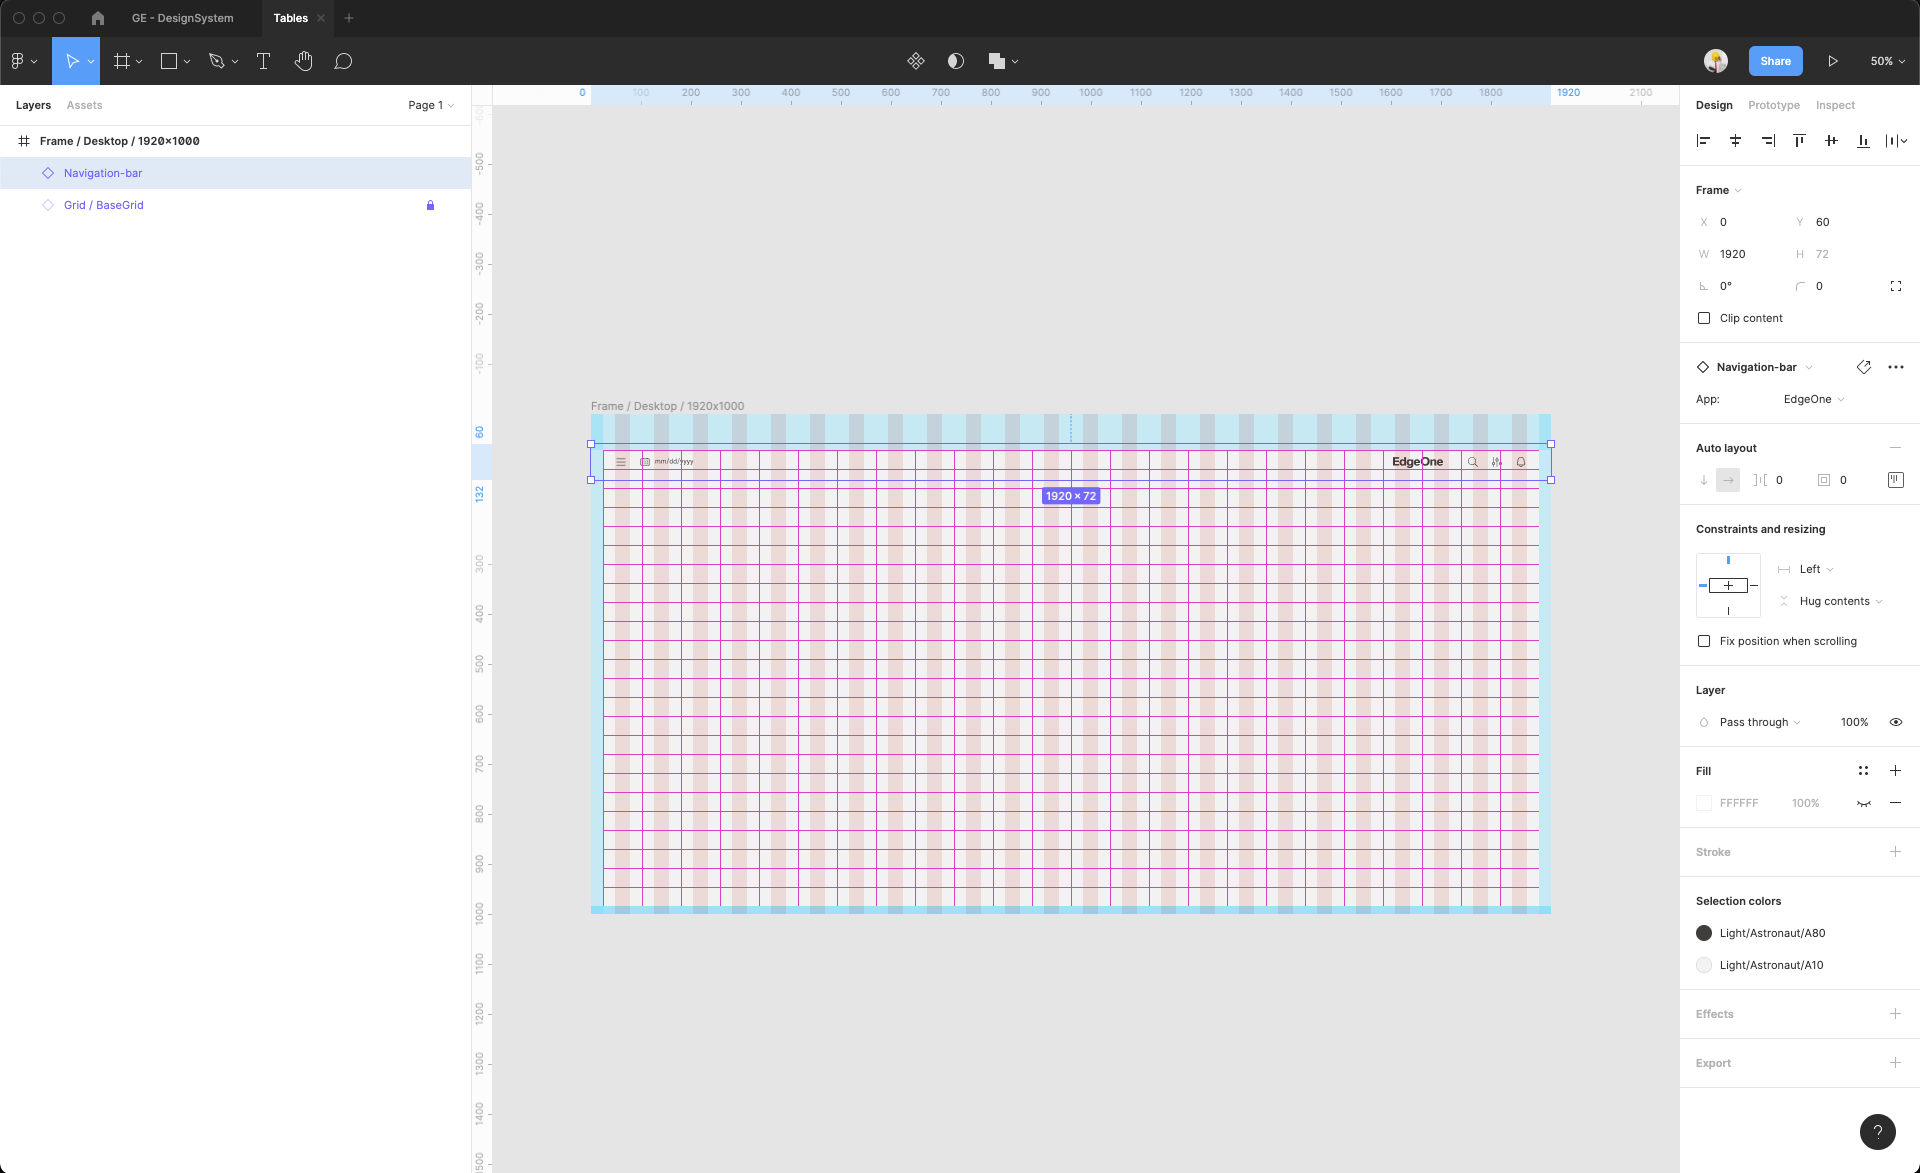Click the Go to main component icon
Viewport: 1920px width, 1173px height.
tap(1864, 367)
